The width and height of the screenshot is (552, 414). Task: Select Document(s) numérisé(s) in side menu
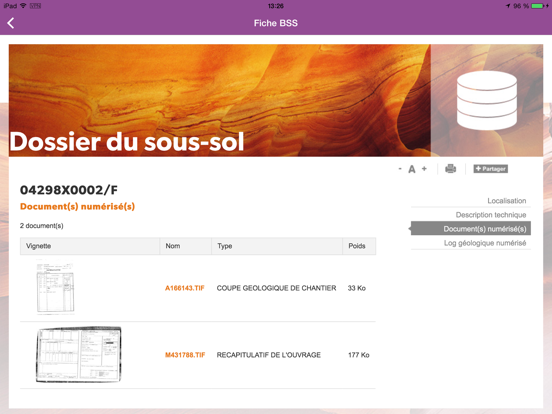(471, 229)
